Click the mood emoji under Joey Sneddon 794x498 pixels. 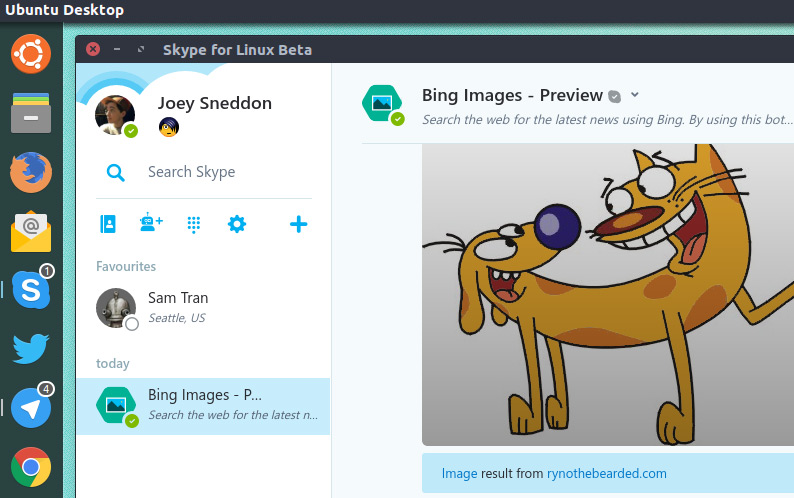[169, 127]
